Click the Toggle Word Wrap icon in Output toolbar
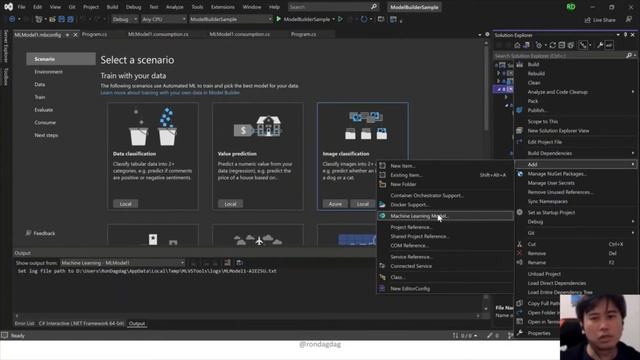 click(239, 262)
